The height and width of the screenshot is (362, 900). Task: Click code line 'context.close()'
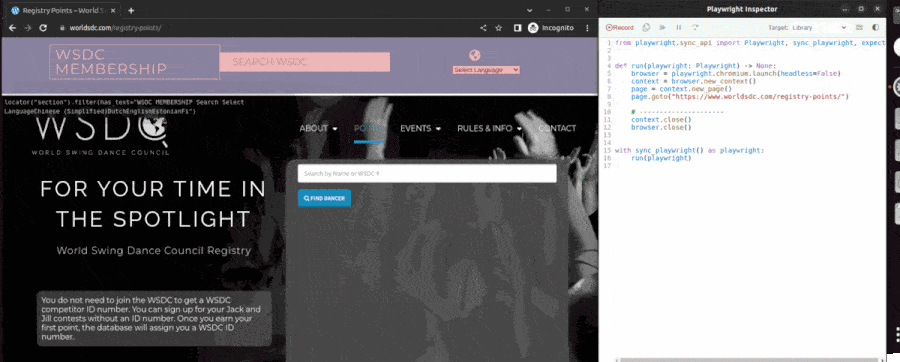tap(661, 120)
